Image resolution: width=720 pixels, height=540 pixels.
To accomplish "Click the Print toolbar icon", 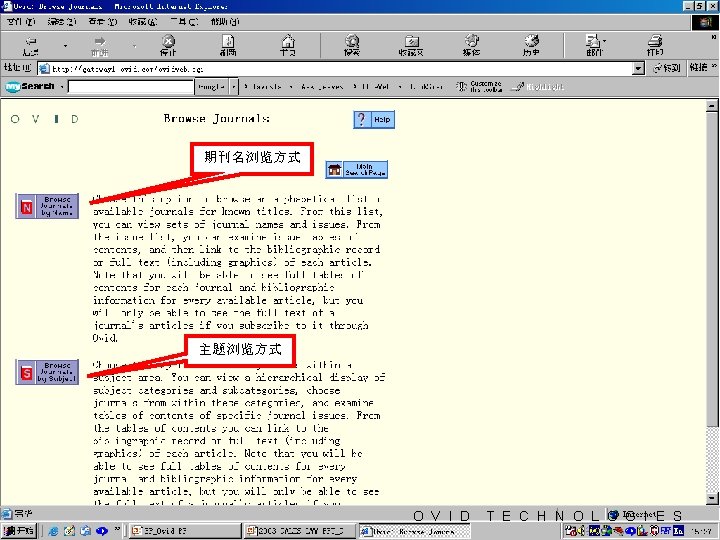I will coord(655,41).
